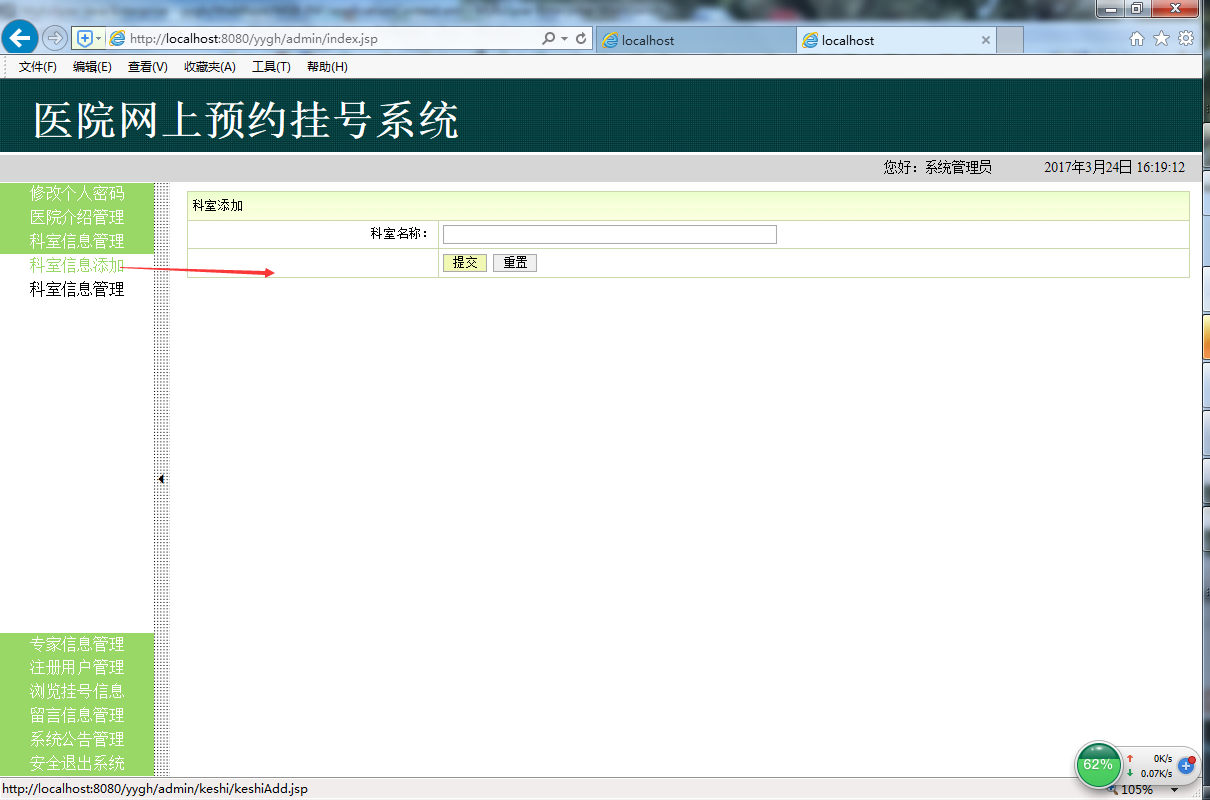The width and height of the screenshot is (1210, 800).
Task: Maximize the browser window
Action: coord(1137,9)
